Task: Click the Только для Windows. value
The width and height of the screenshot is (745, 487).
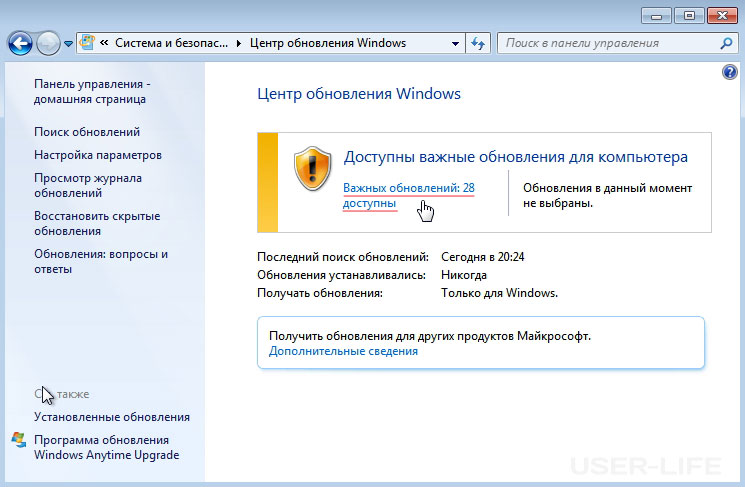Action: click(x=499, y=293)
